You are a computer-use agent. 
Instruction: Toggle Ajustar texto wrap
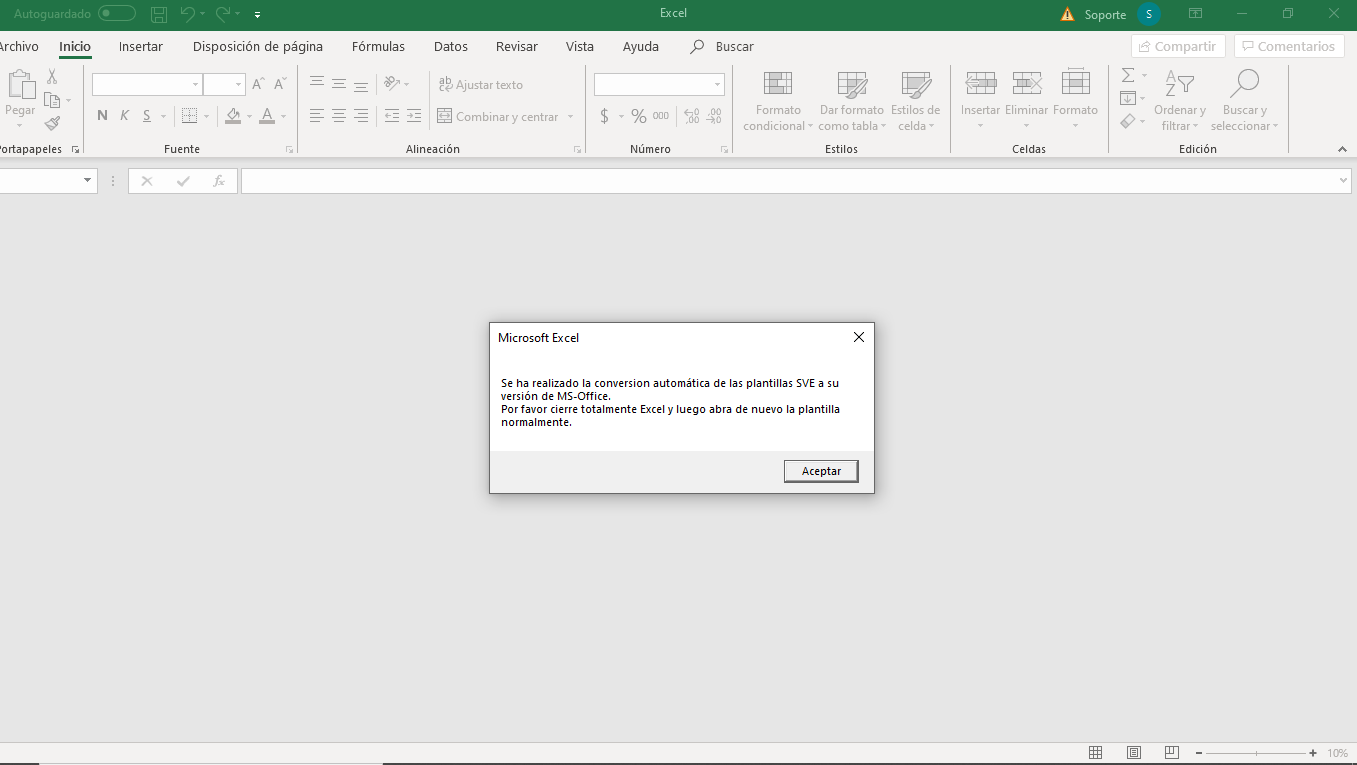(480, 85)
